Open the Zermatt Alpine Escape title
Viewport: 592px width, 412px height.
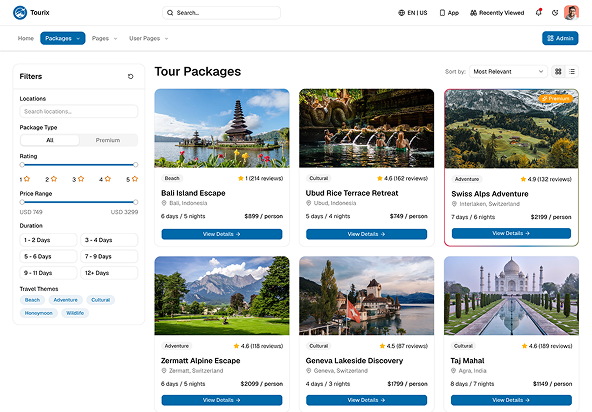[x=200, y=361]
